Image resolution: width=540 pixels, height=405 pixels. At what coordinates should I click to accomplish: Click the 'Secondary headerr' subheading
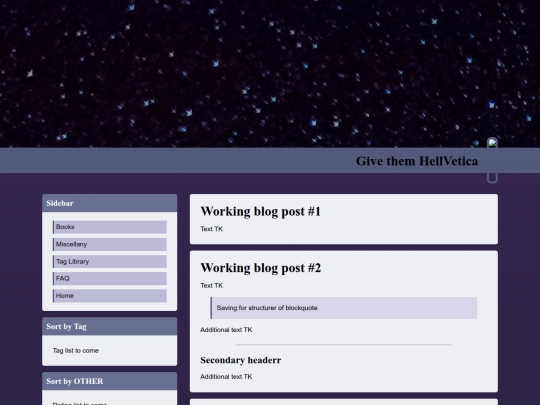240,360
